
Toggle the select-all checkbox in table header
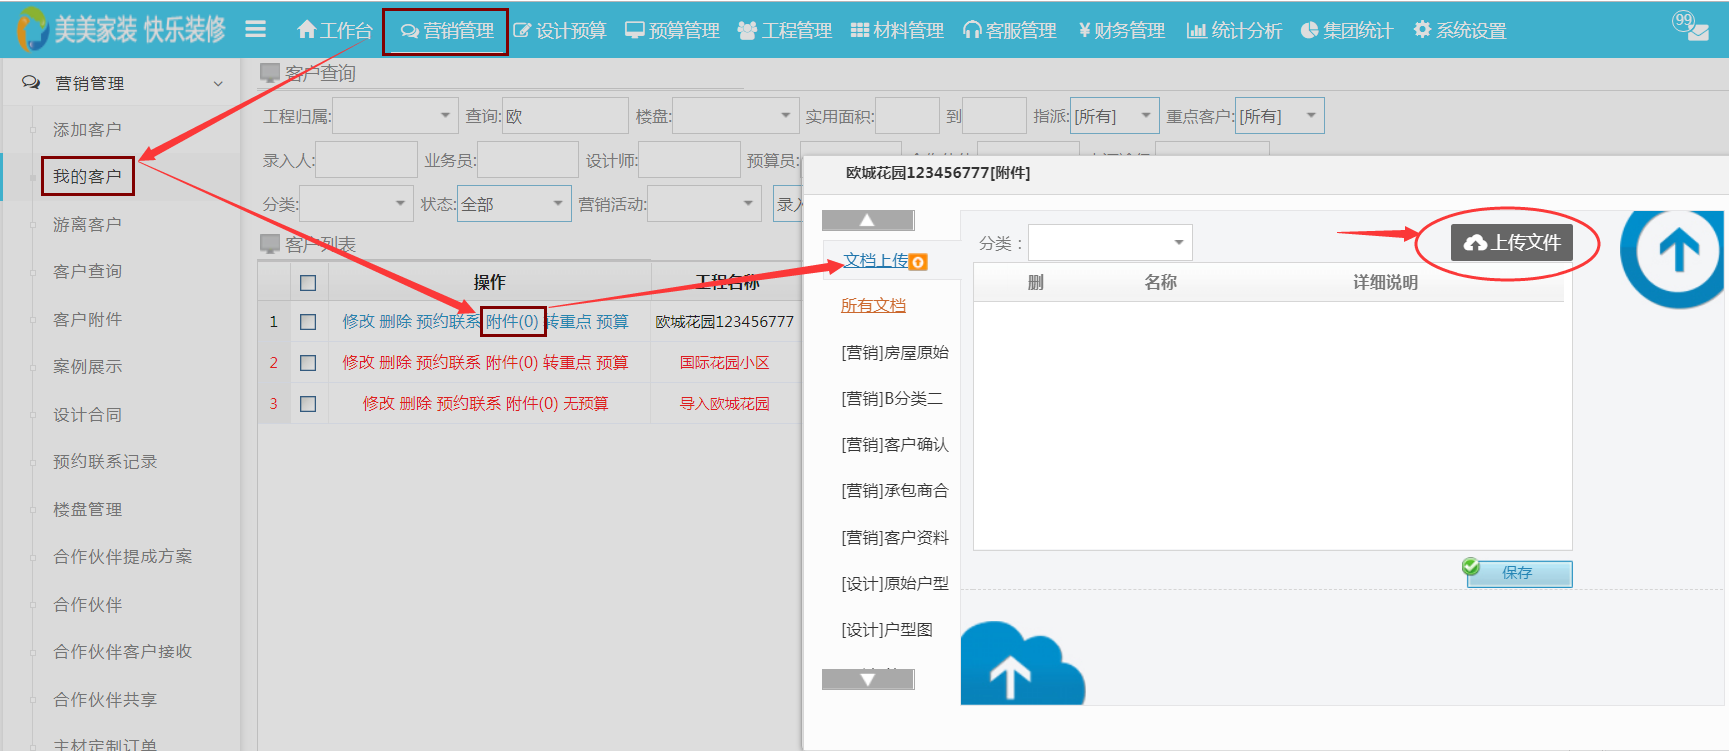pos(308,283)
